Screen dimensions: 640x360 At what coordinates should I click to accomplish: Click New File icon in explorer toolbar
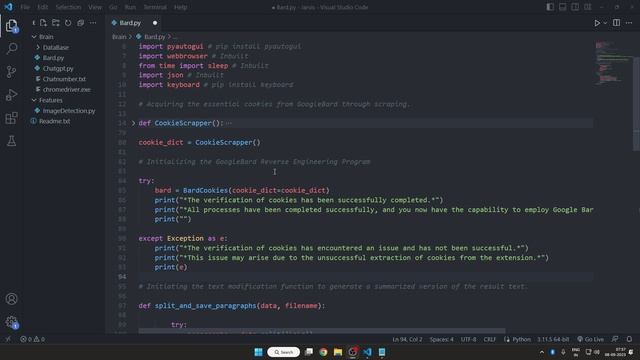tap(43, 23)
